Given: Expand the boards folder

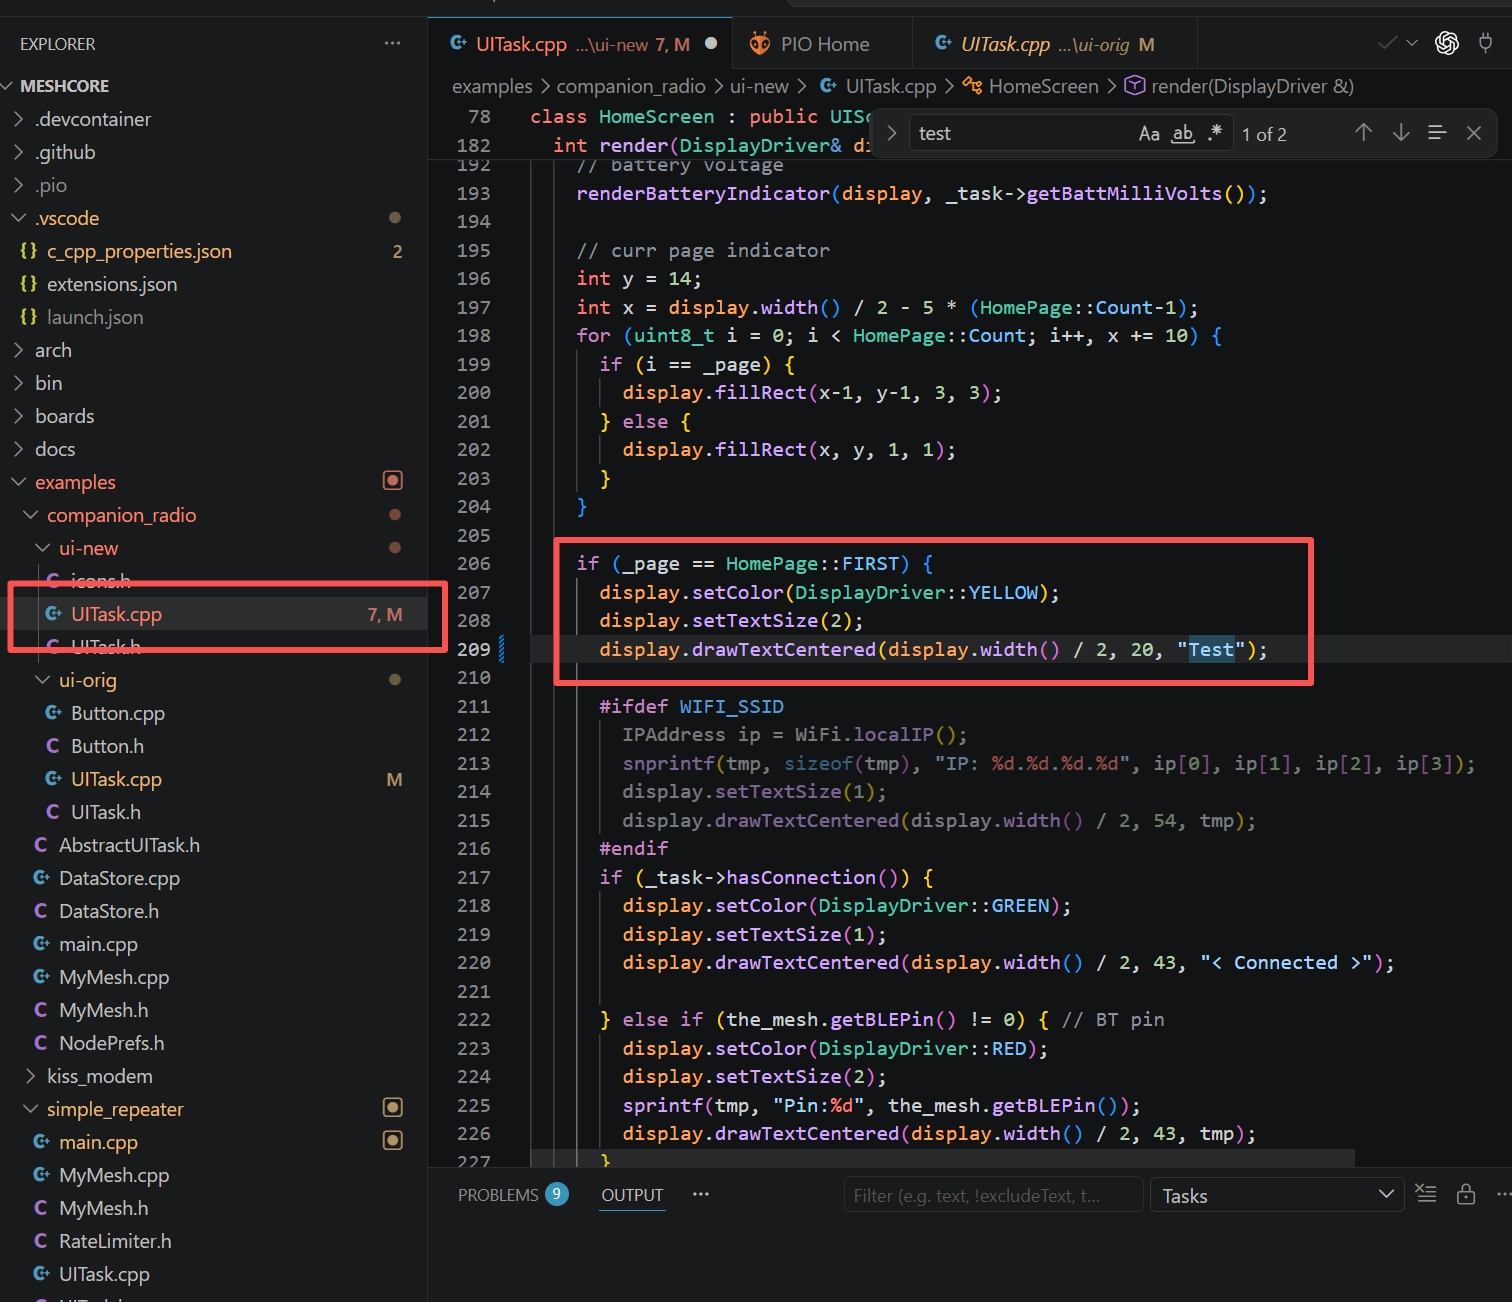Looking at the screenshot, I should [64, 416].
